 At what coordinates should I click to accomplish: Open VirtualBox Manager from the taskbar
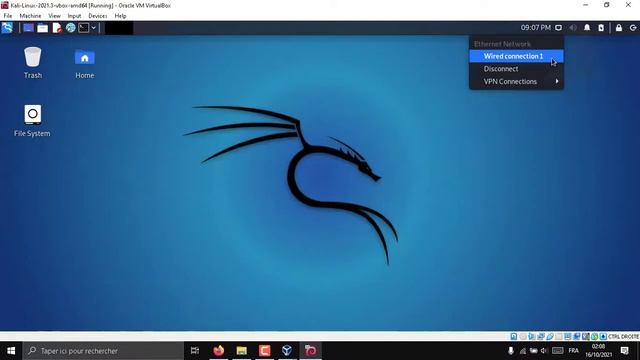coord(287,351)
